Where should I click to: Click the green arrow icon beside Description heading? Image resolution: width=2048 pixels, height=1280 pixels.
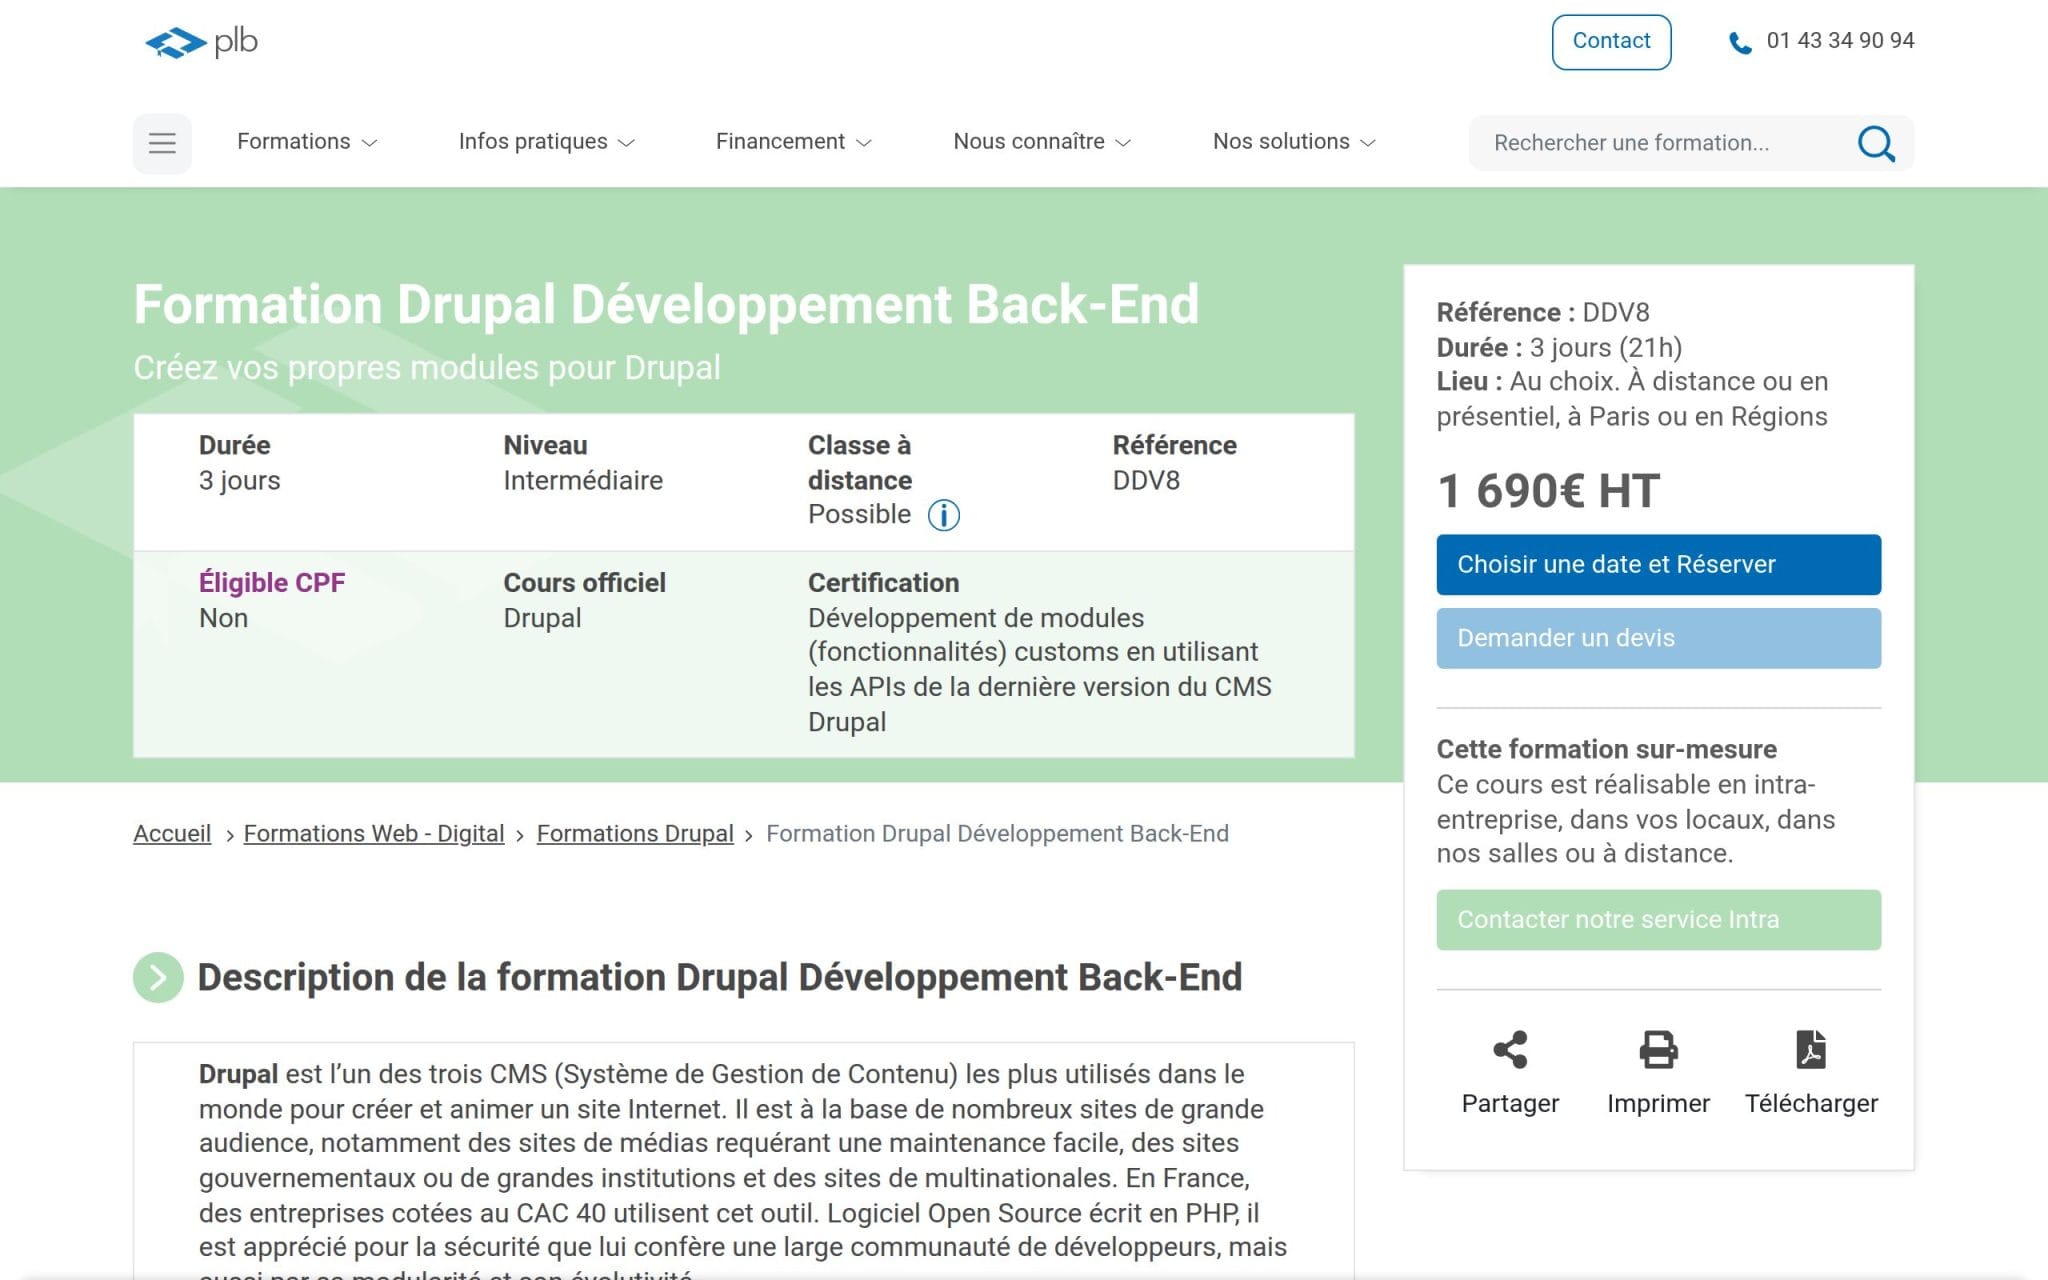click(x=158, y=977)
